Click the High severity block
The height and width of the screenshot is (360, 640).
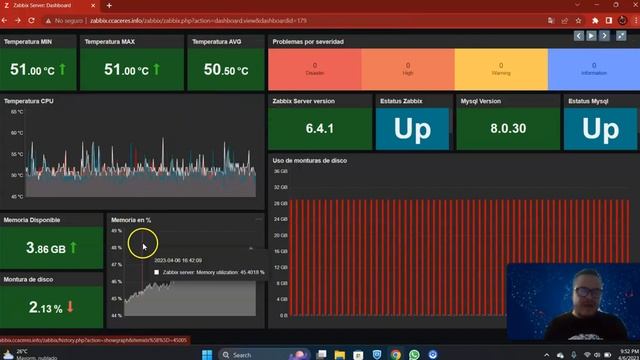408,69
